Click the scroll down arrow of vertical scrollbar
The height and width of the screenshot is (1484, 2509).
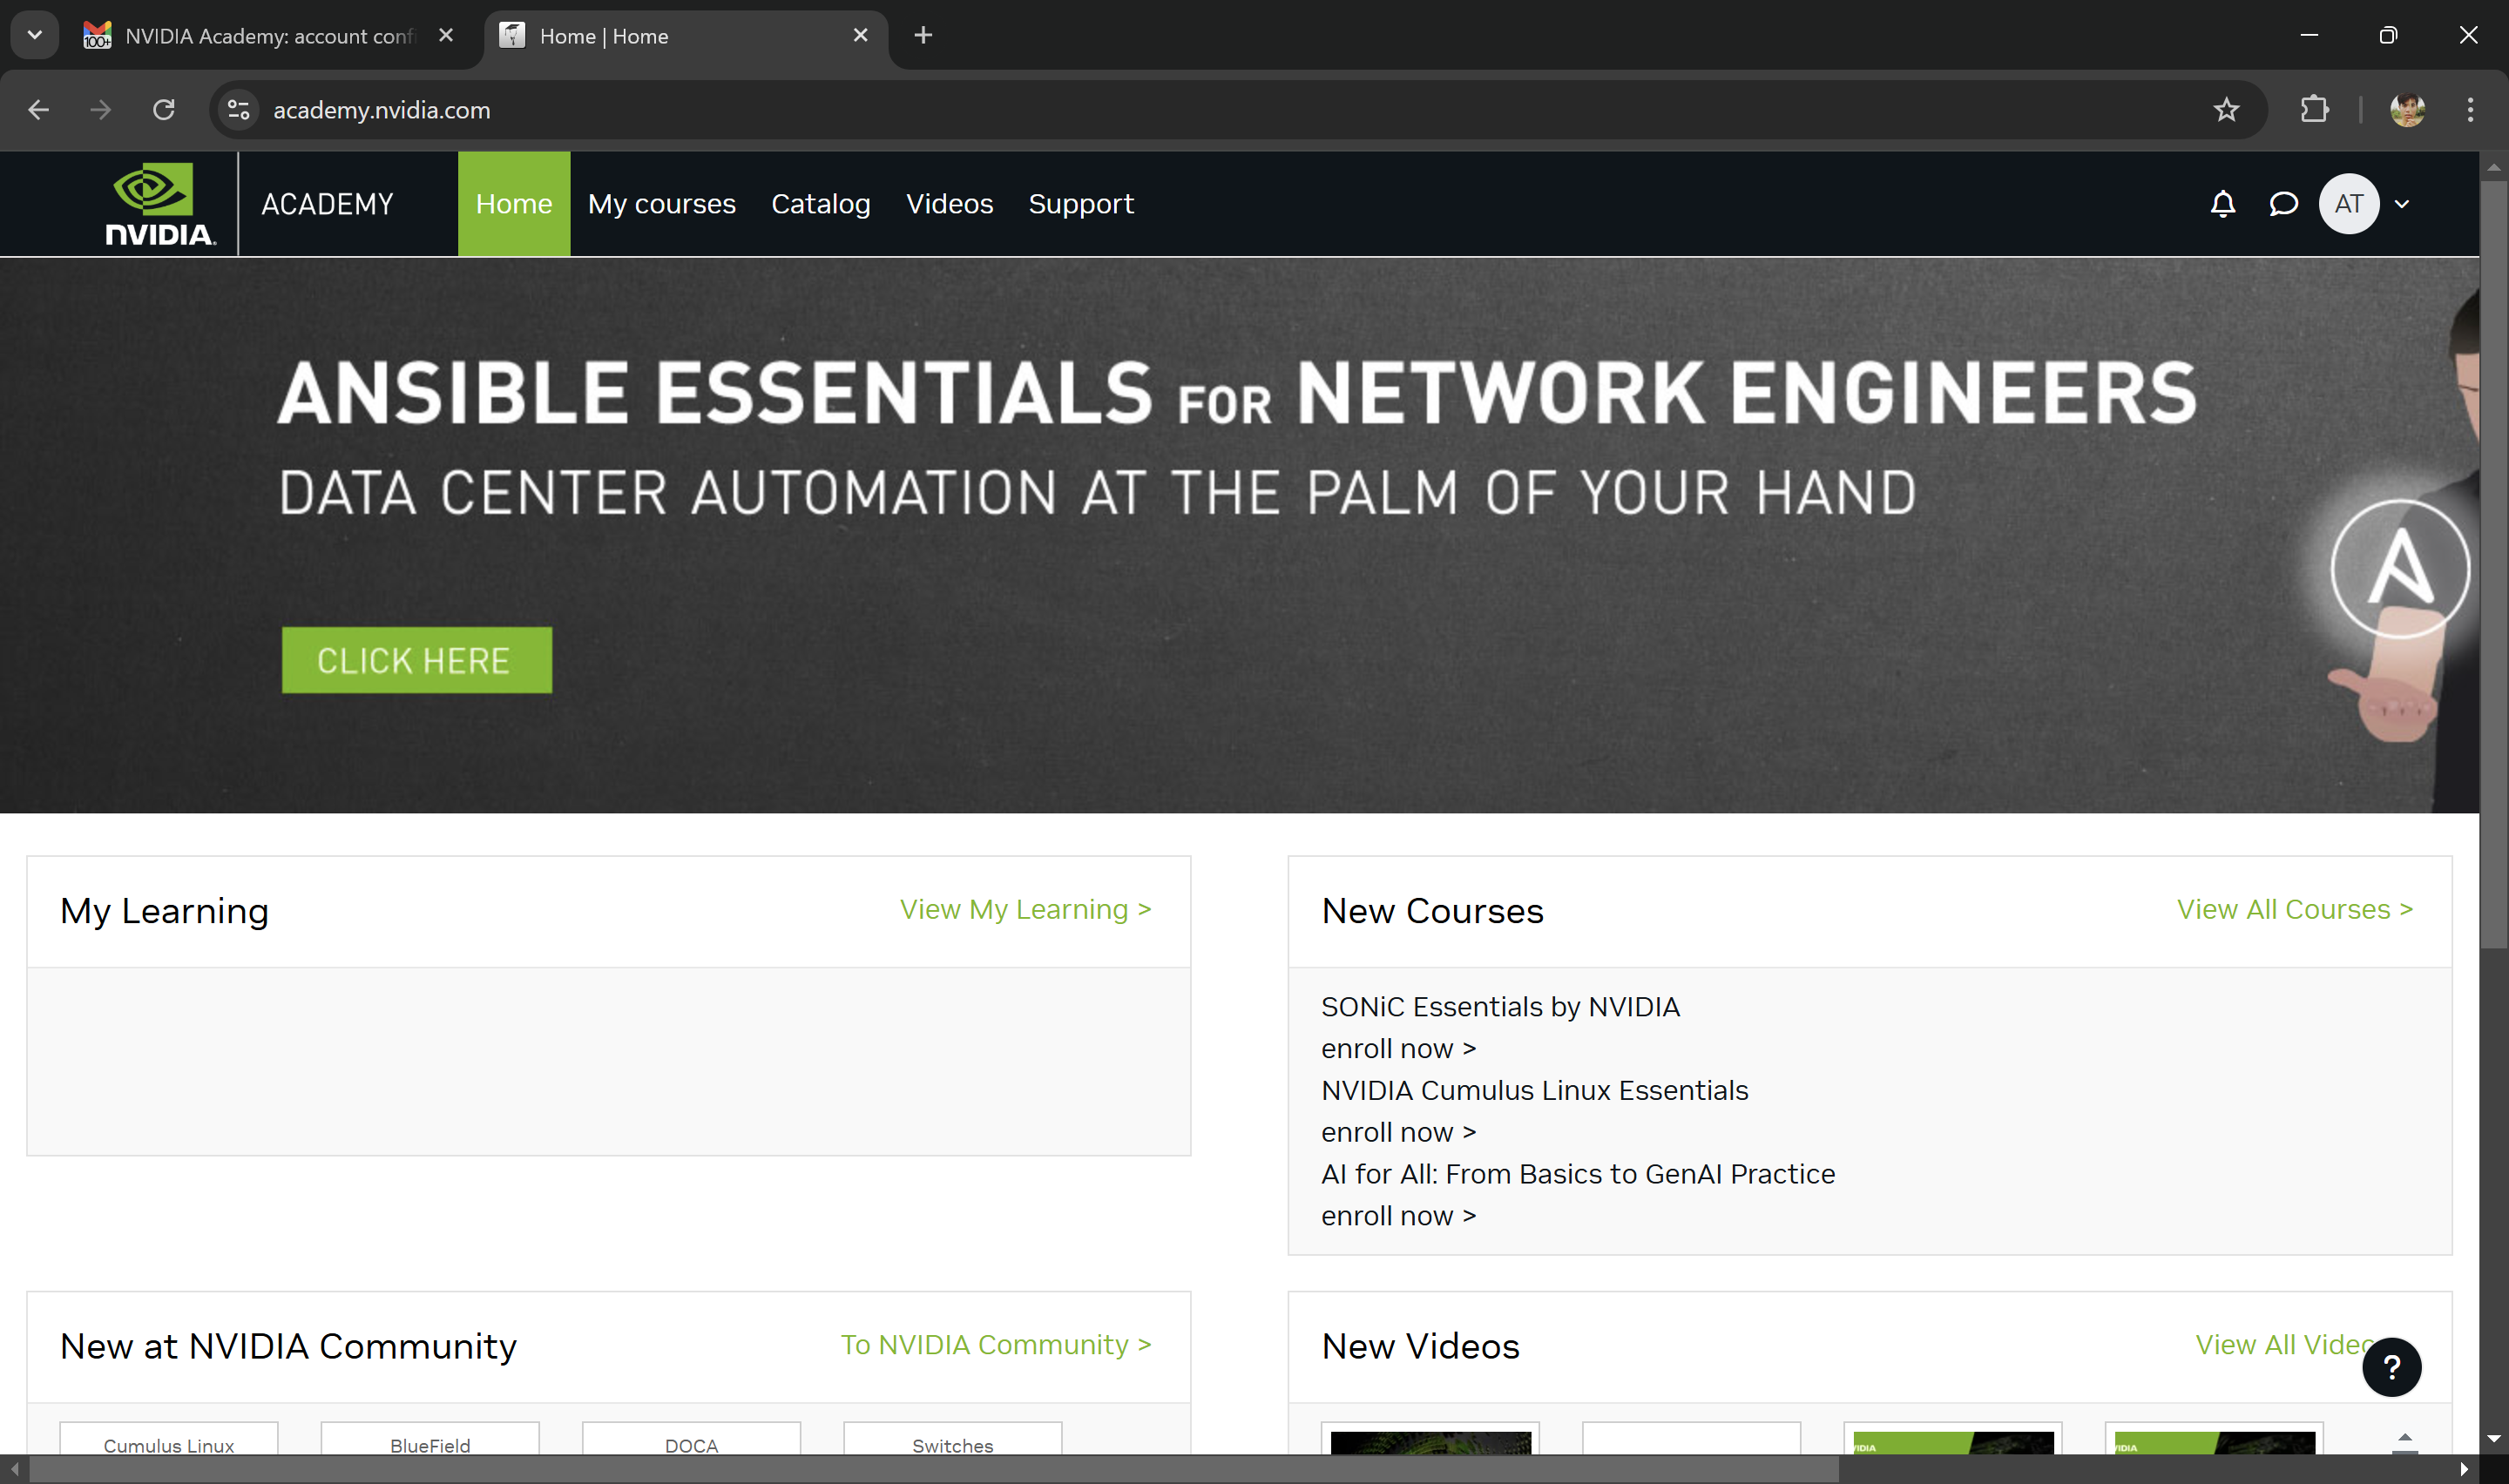(2494, 1439)
